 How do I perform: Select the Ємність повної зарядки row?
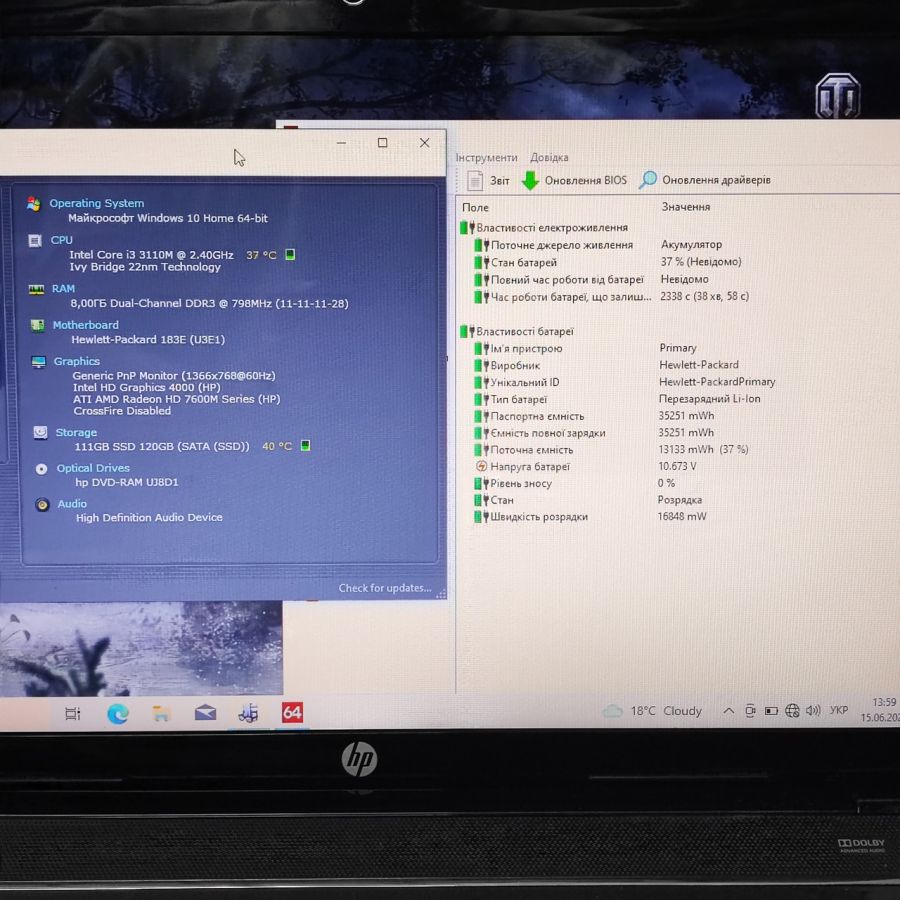[x=594, y=433]
